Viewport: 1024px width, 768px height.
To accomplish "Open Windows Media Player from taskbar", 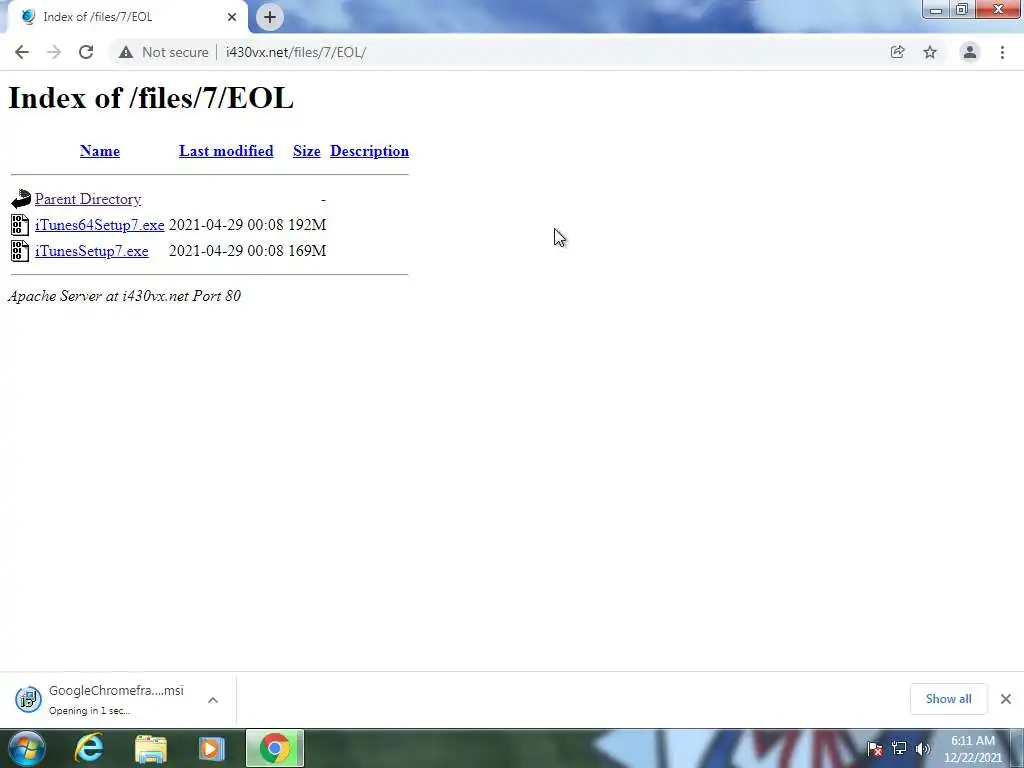I will pos(211,749).
